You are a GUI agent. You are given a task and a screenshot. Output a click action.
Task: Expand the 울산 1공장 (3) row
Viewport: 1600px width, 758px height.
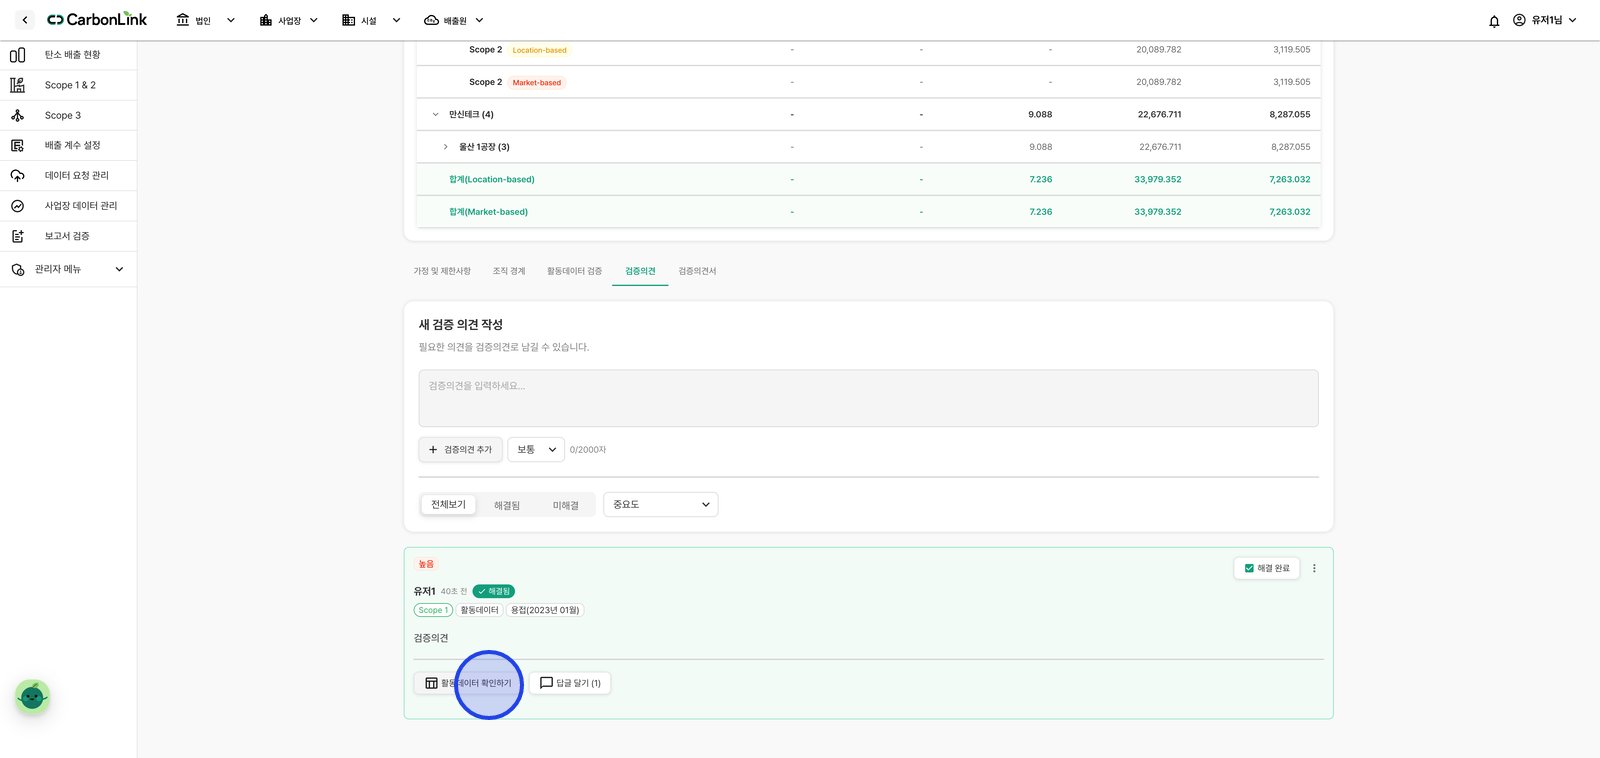[445, 147]
